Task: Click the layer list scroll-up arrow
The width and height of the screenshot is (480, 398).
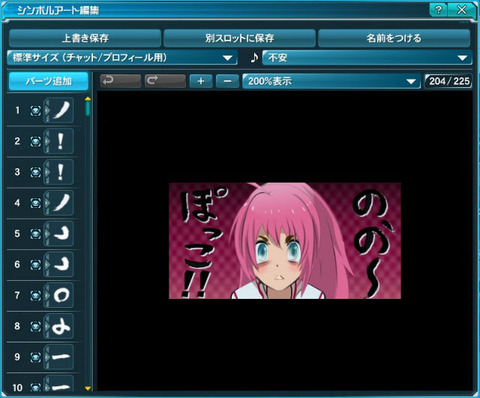Action: click(88, 99)
